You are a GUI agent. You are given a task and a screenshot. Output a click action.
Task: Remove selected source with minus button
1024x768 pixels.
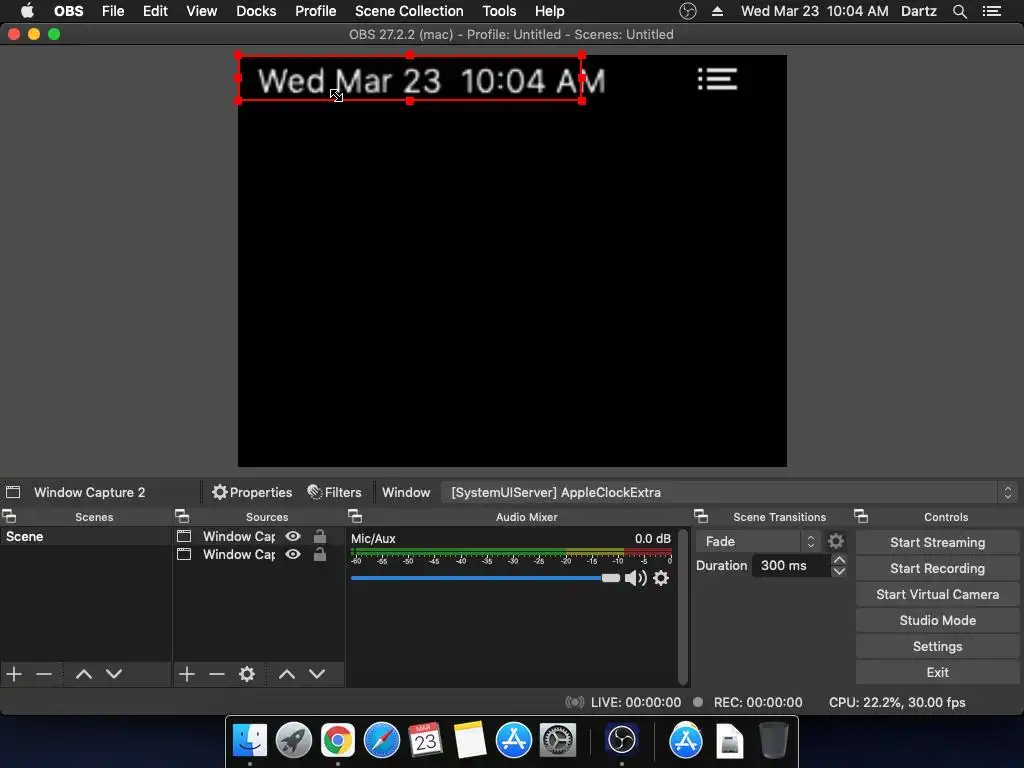tap(217, 674)
